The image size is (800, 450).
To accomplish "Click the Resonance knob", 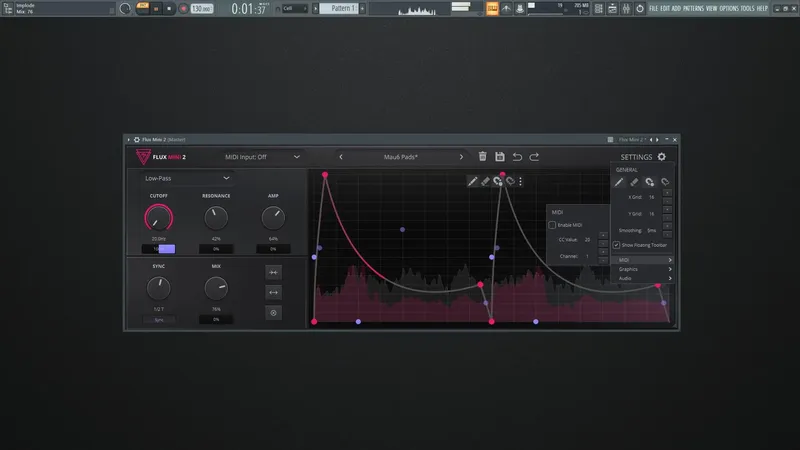I will (216, 218).
